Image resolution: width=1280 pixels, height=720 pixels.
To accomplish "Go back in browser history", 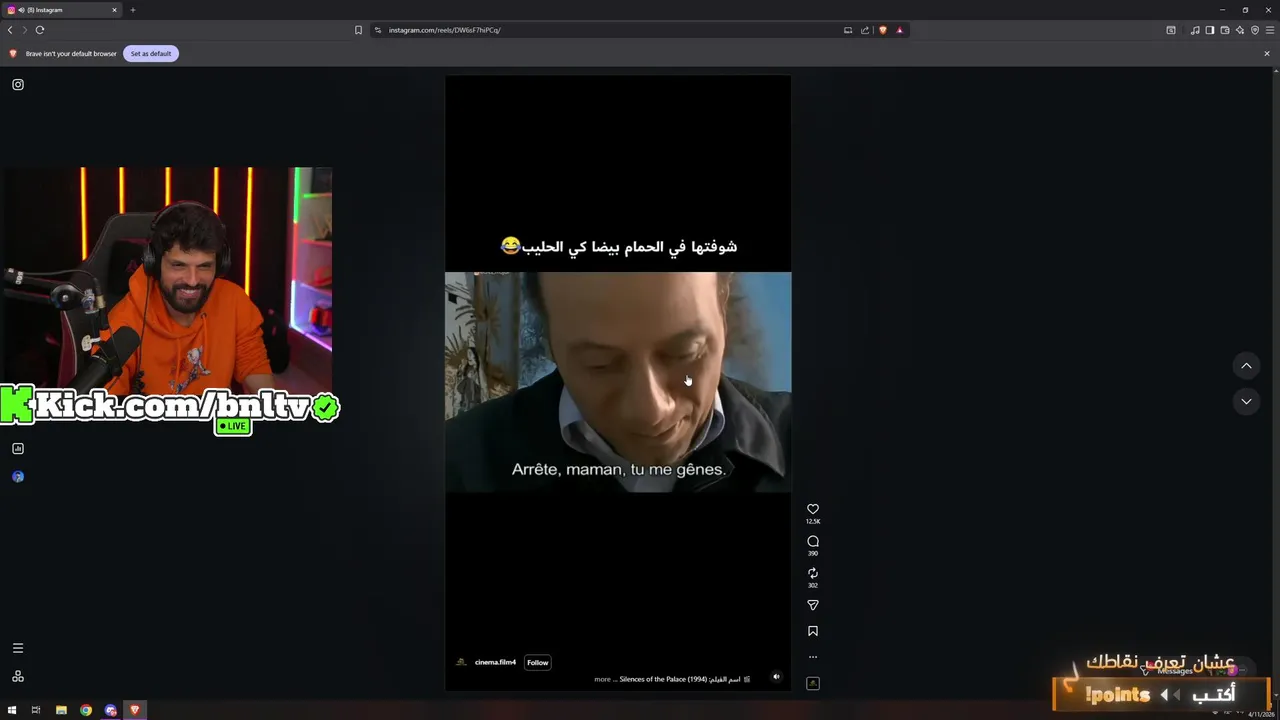I will point(10,30).
